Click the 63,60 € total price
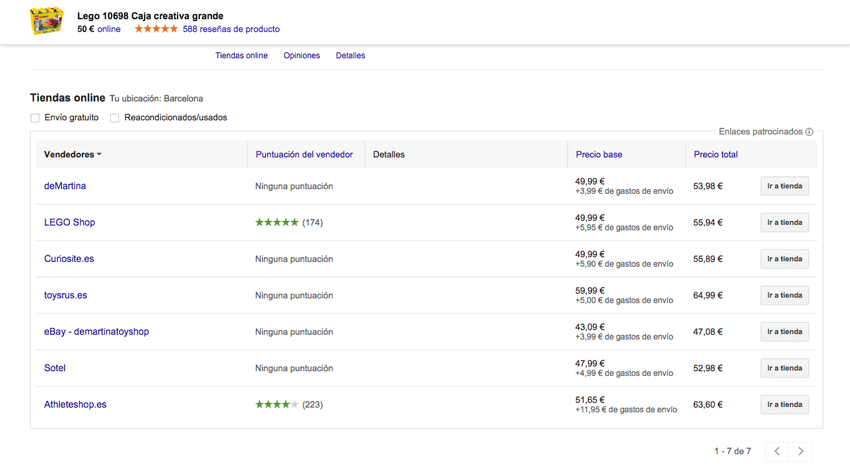850x468 pixels. [x=708, y=405]
